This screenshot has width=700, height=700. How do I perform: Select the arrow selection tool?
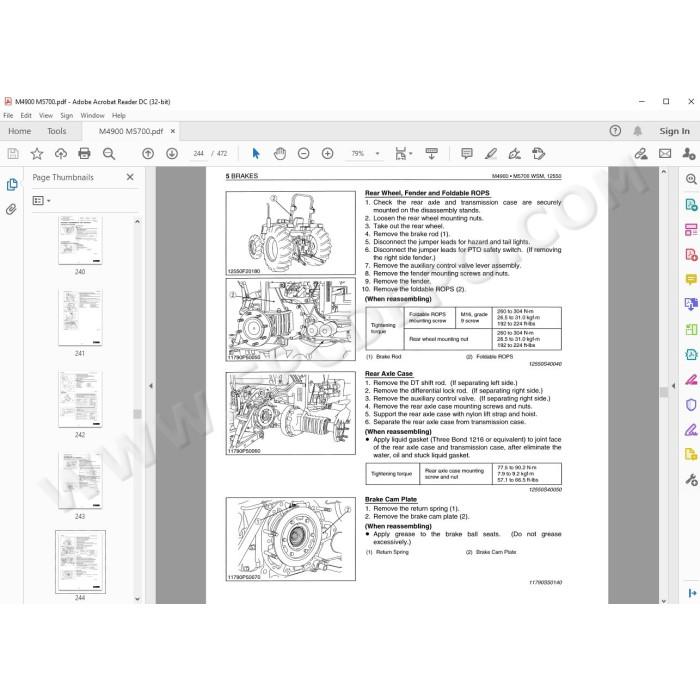coord(256,154)
